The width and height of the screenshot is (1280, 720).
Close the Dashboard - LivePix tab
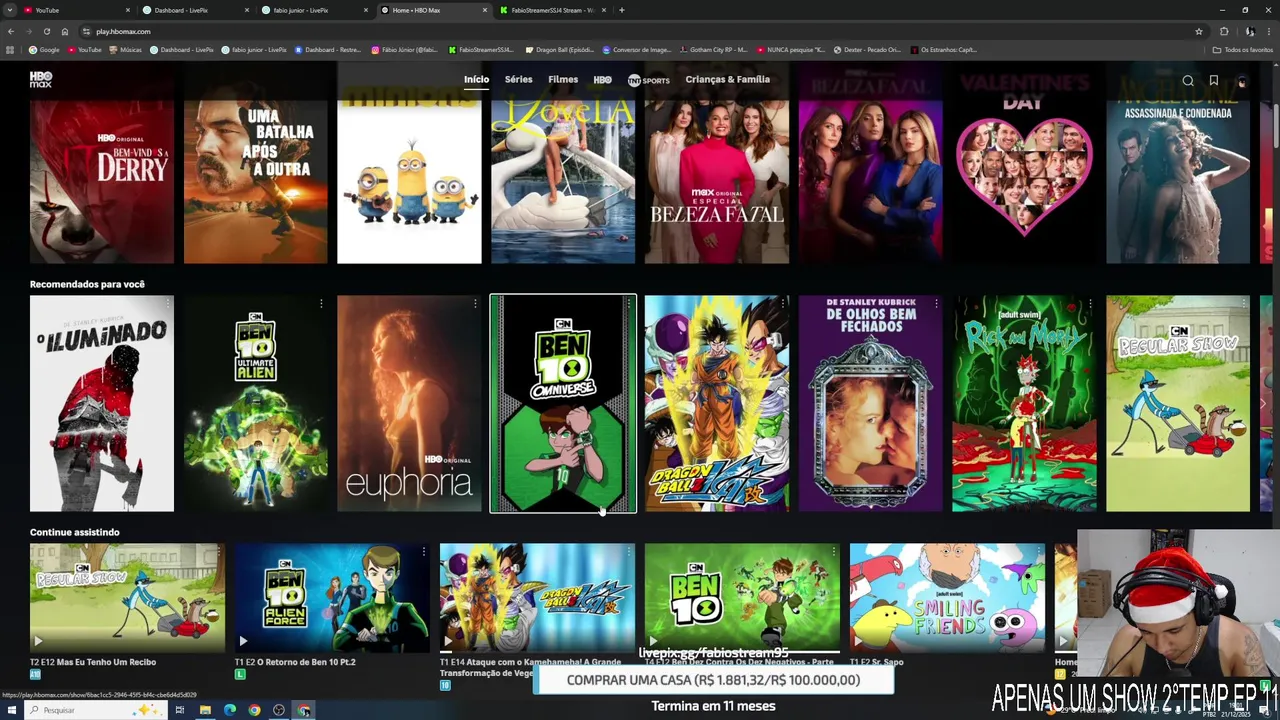pos(247,10)
